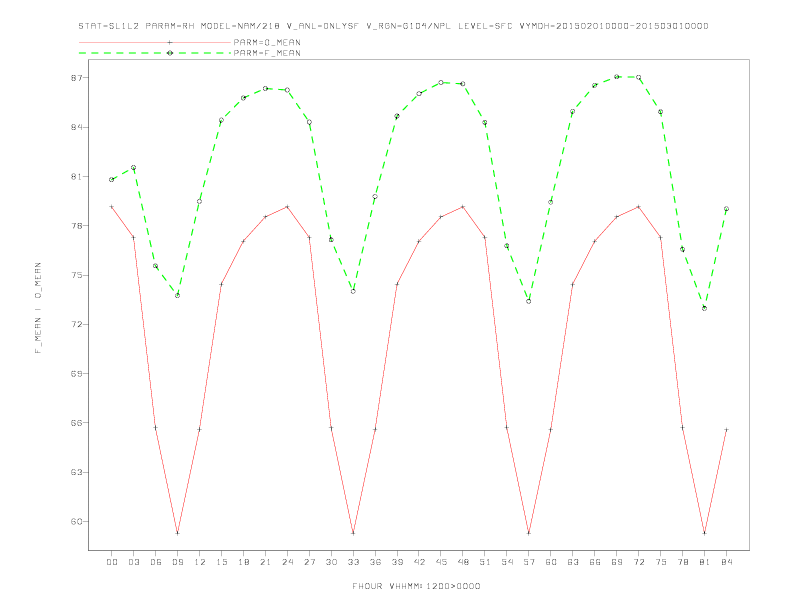Select the green F_MEAN point at hour 84
792x612 pixels.
tap(726, 209)
